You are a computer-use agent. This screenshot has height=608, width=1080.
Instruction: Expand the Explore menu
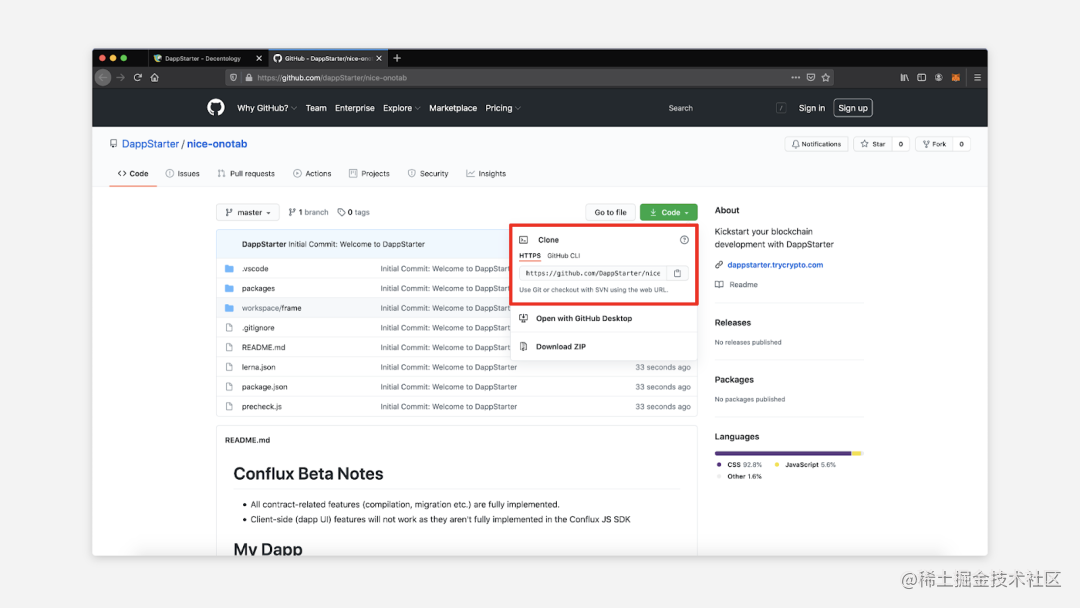(402, 108)
